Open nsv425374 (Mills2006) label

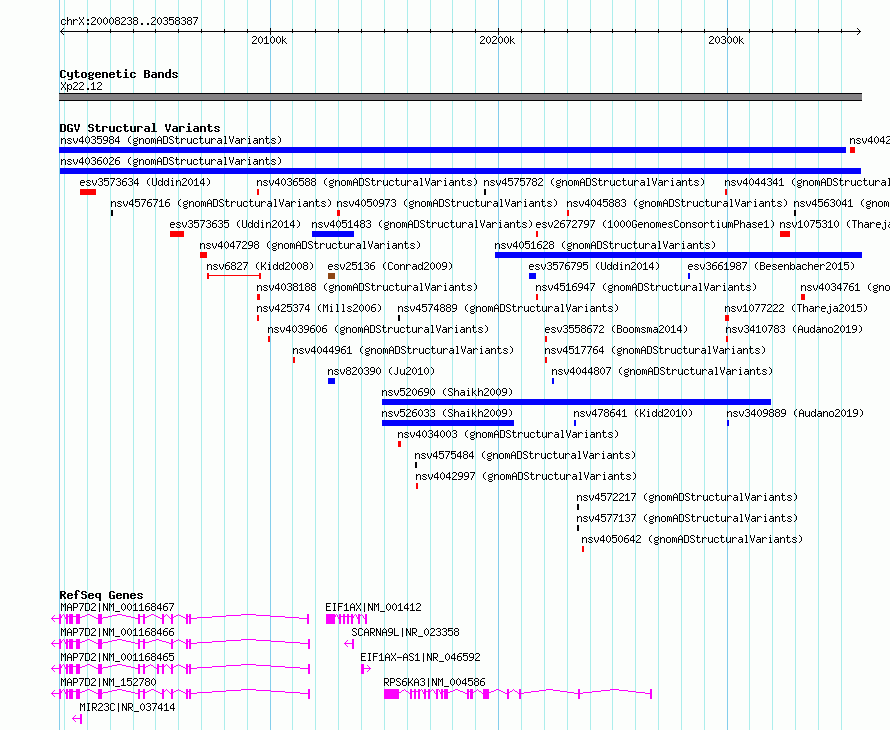320,308
